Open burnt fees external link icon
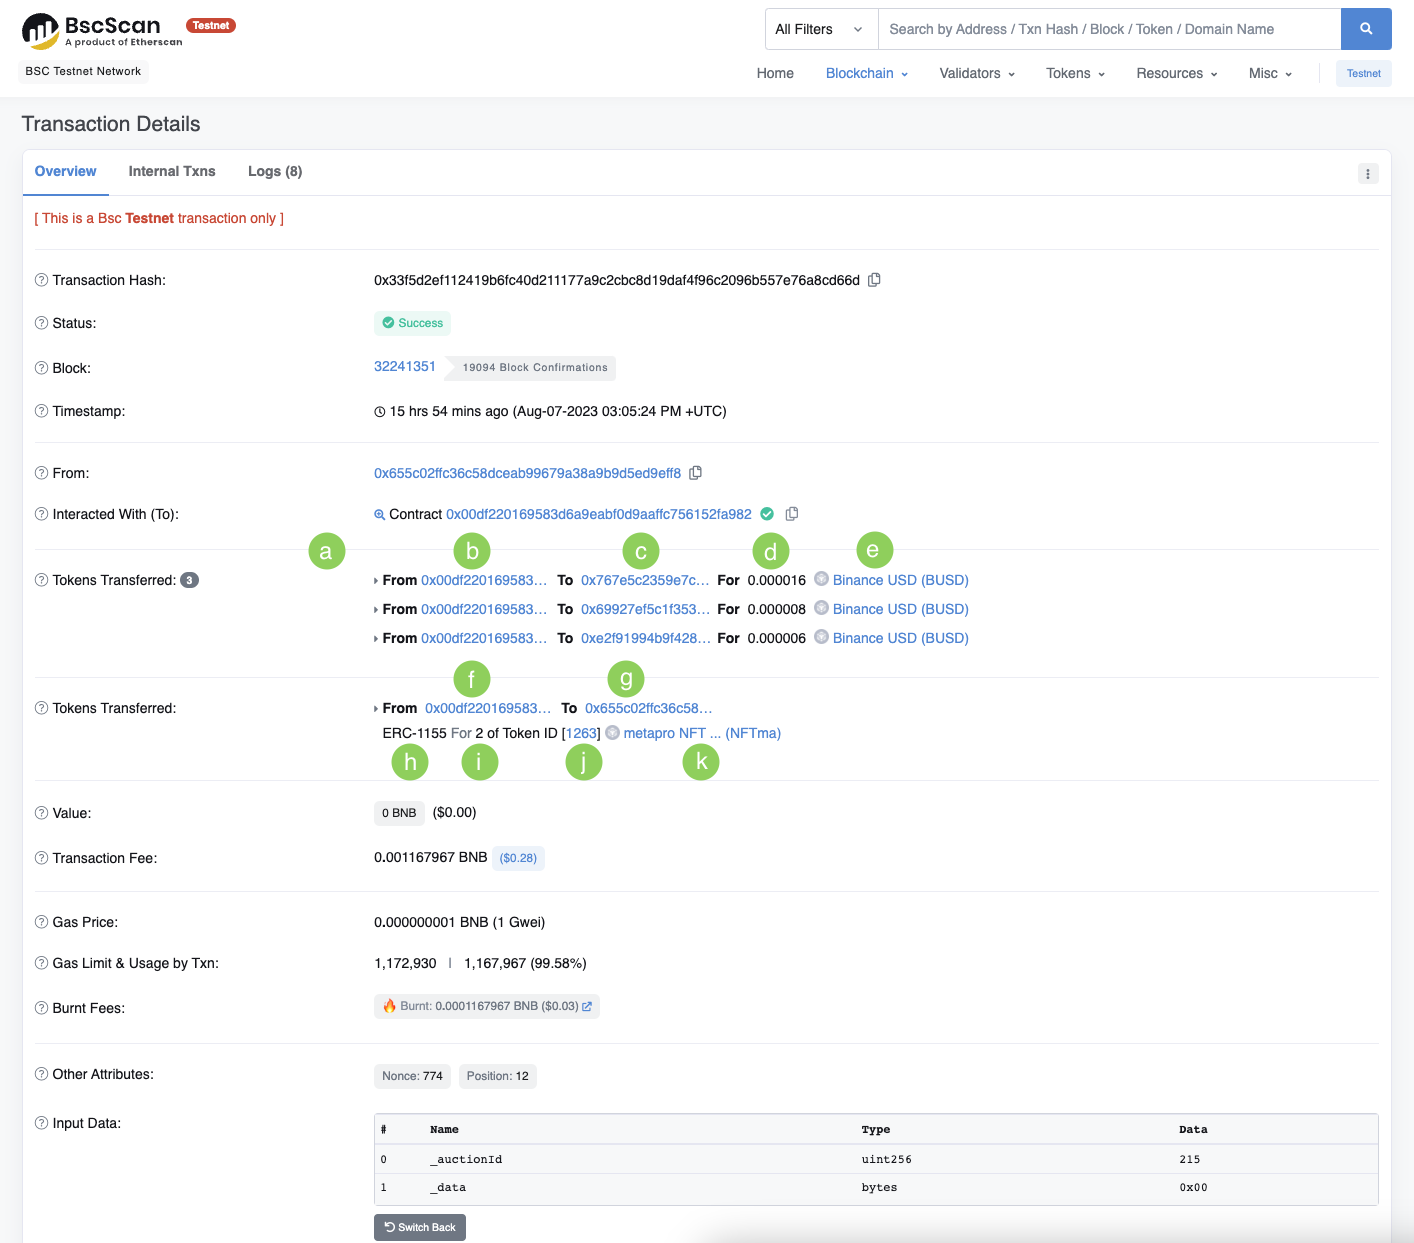 (x=587, y=1007)
